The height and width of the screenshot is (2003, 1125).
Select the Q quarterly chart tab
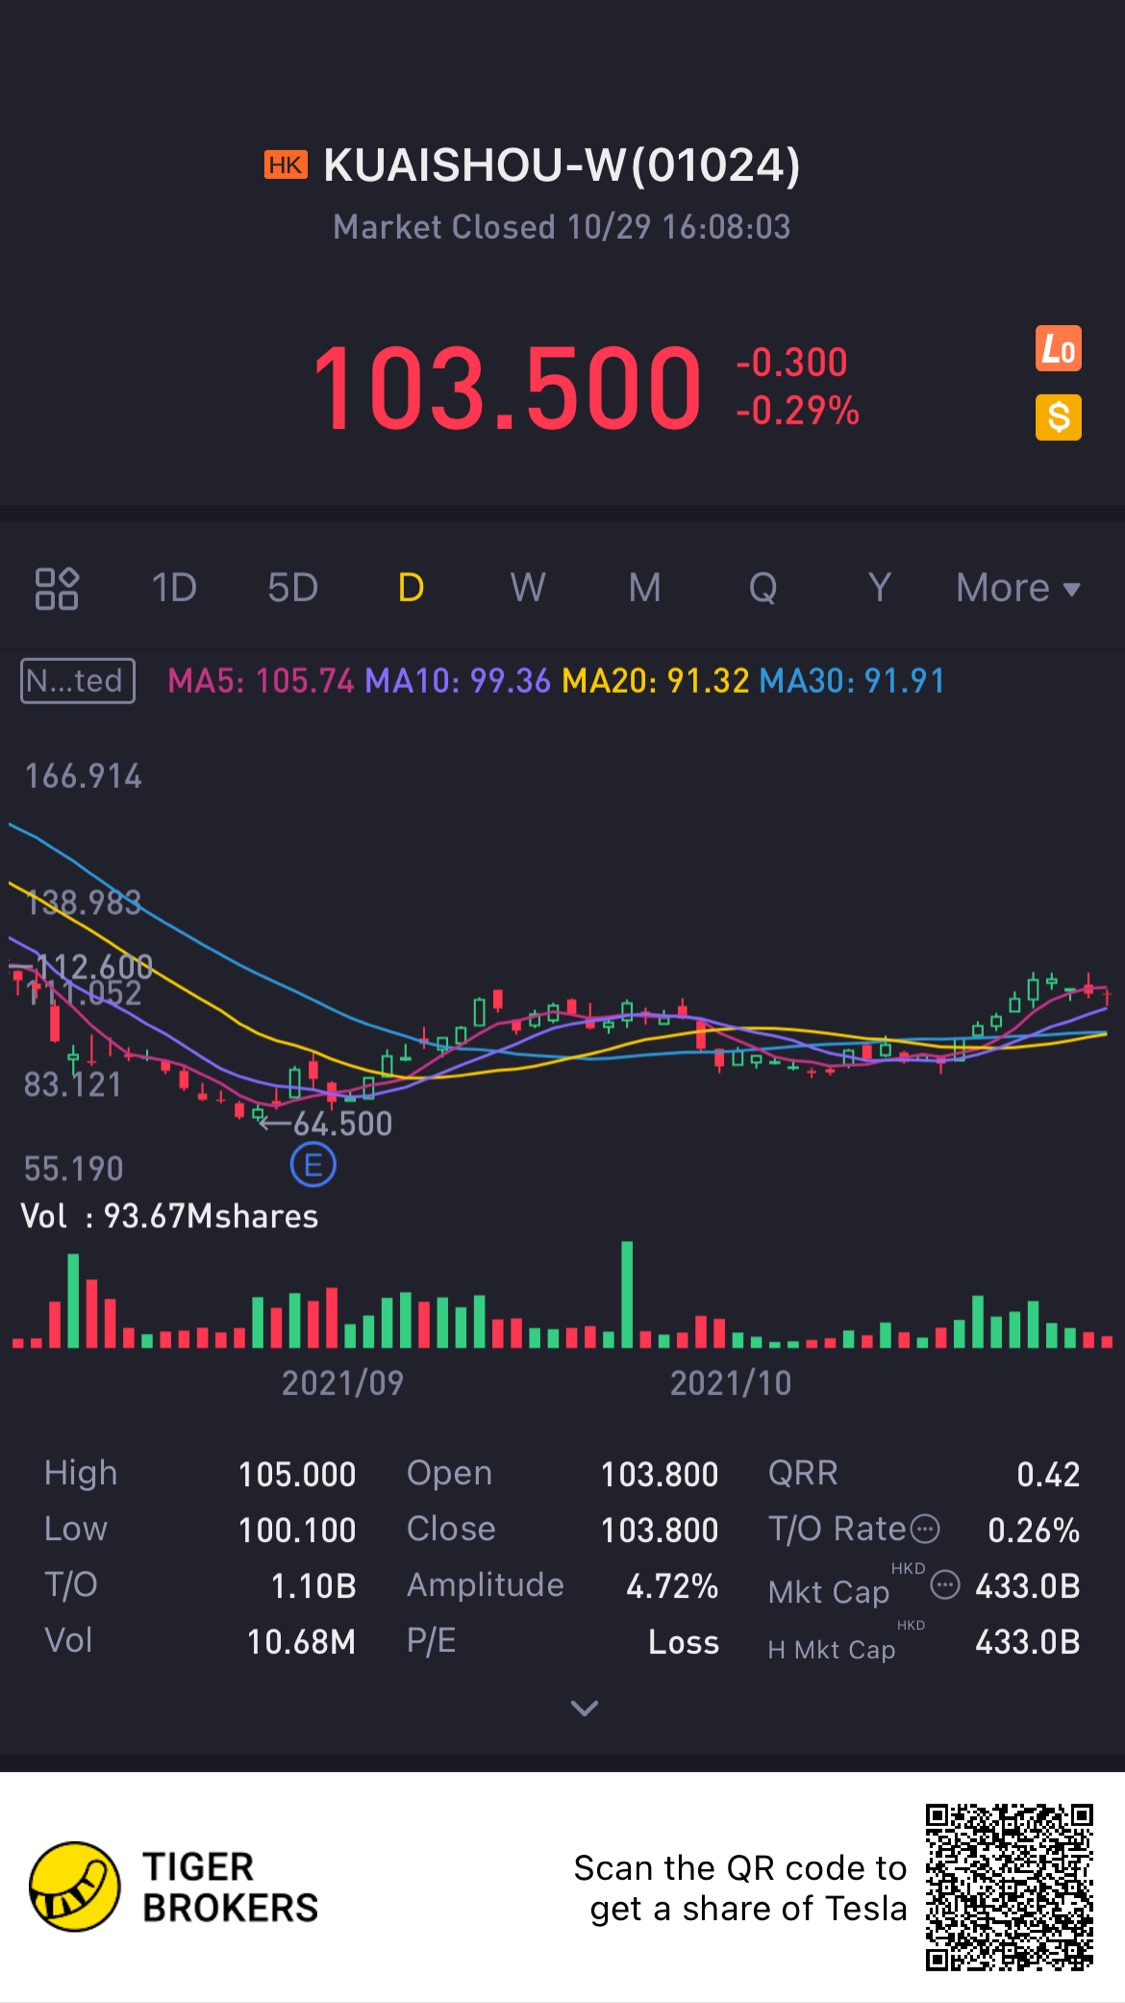[763, 588]
